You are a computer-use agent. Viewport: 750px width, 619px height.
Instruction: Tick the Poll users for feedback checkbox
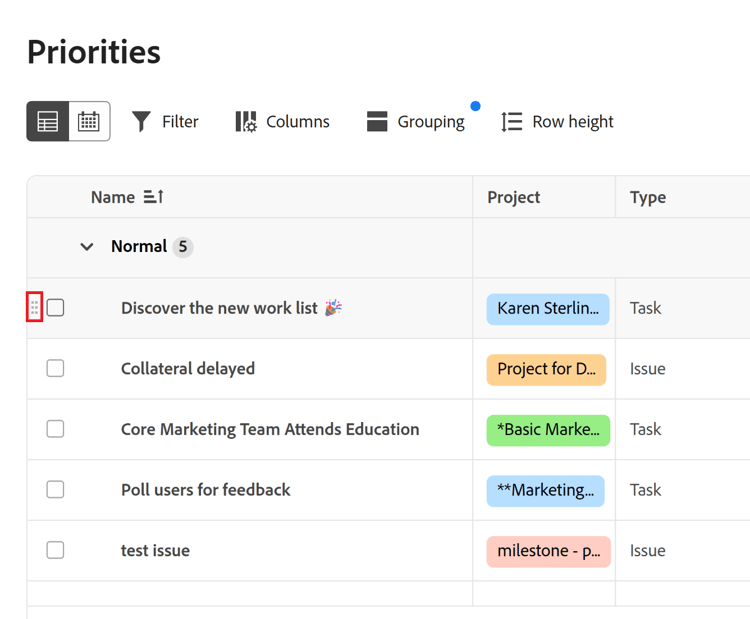(x=56, y=490)
